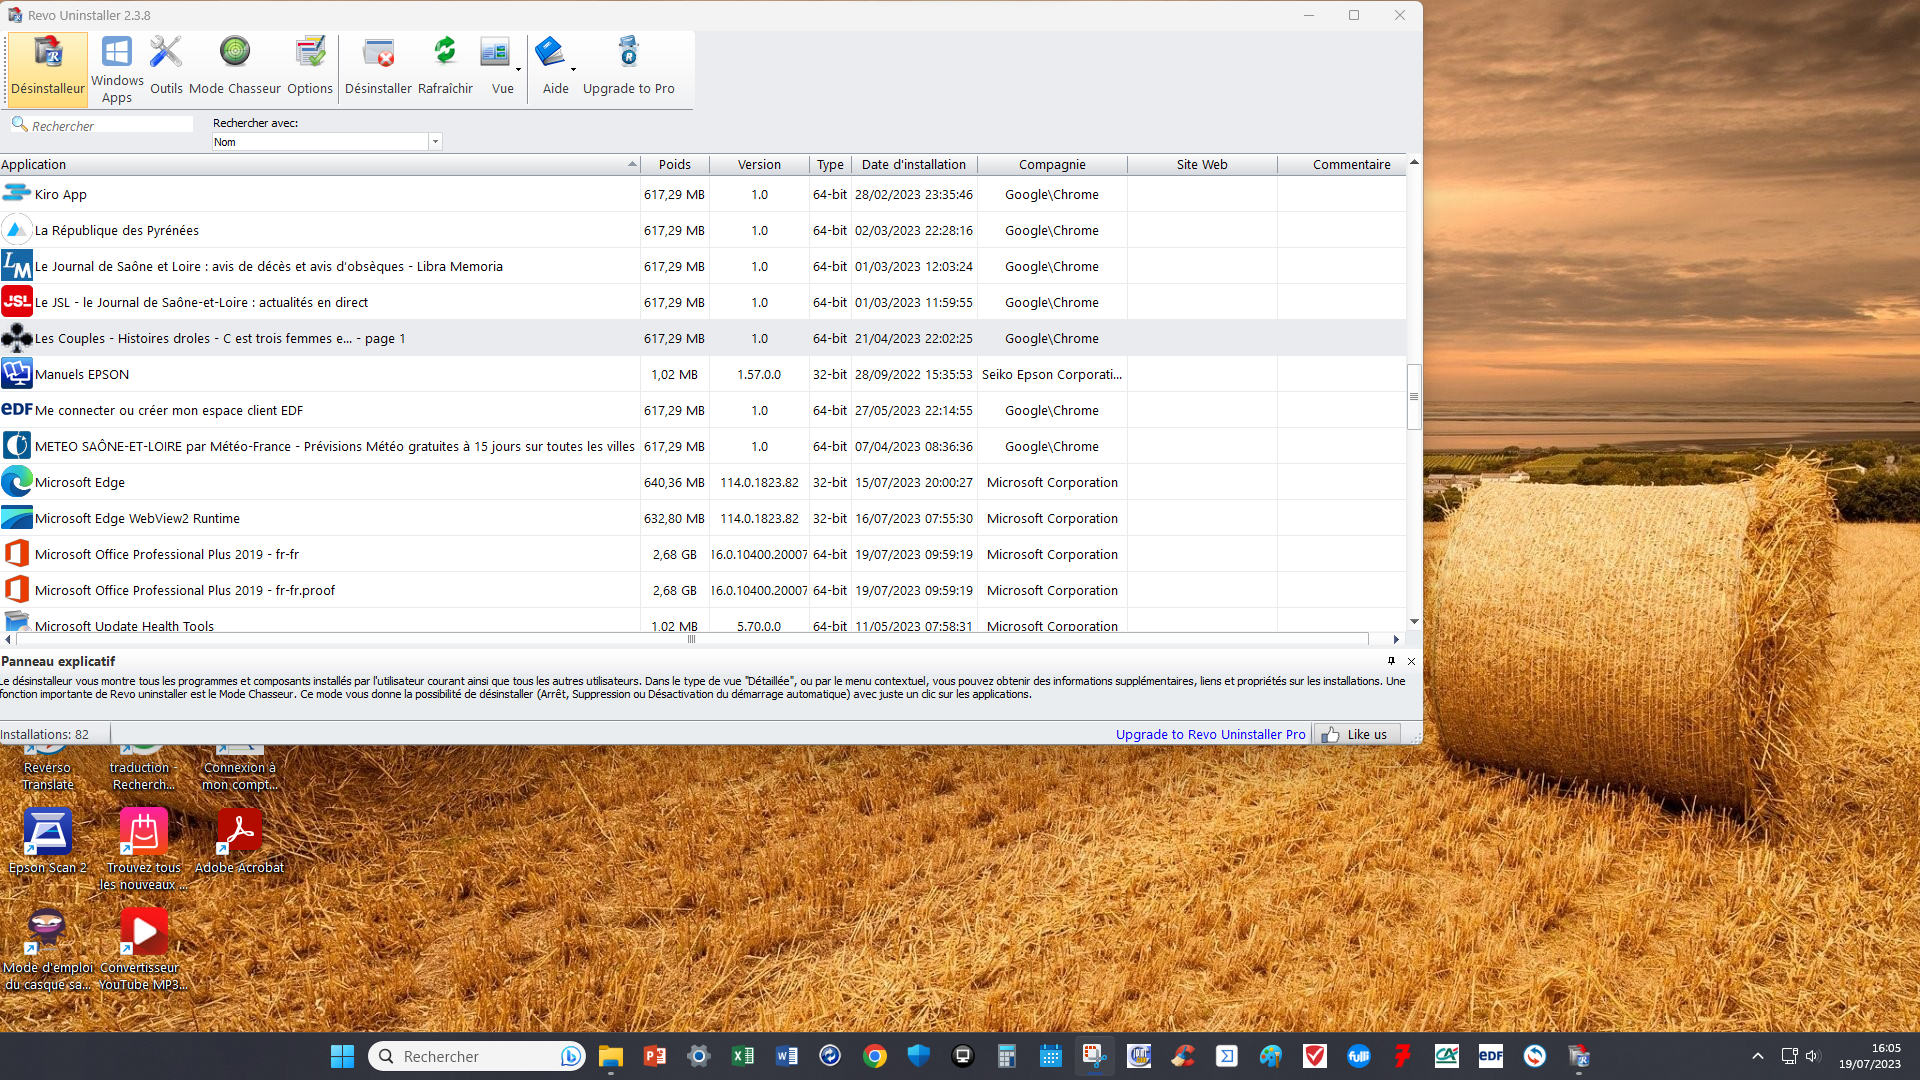
Task: Select Microsoft Edge WebView2 Runtime row
Action: pyautogui.click(x=703, y=518)
